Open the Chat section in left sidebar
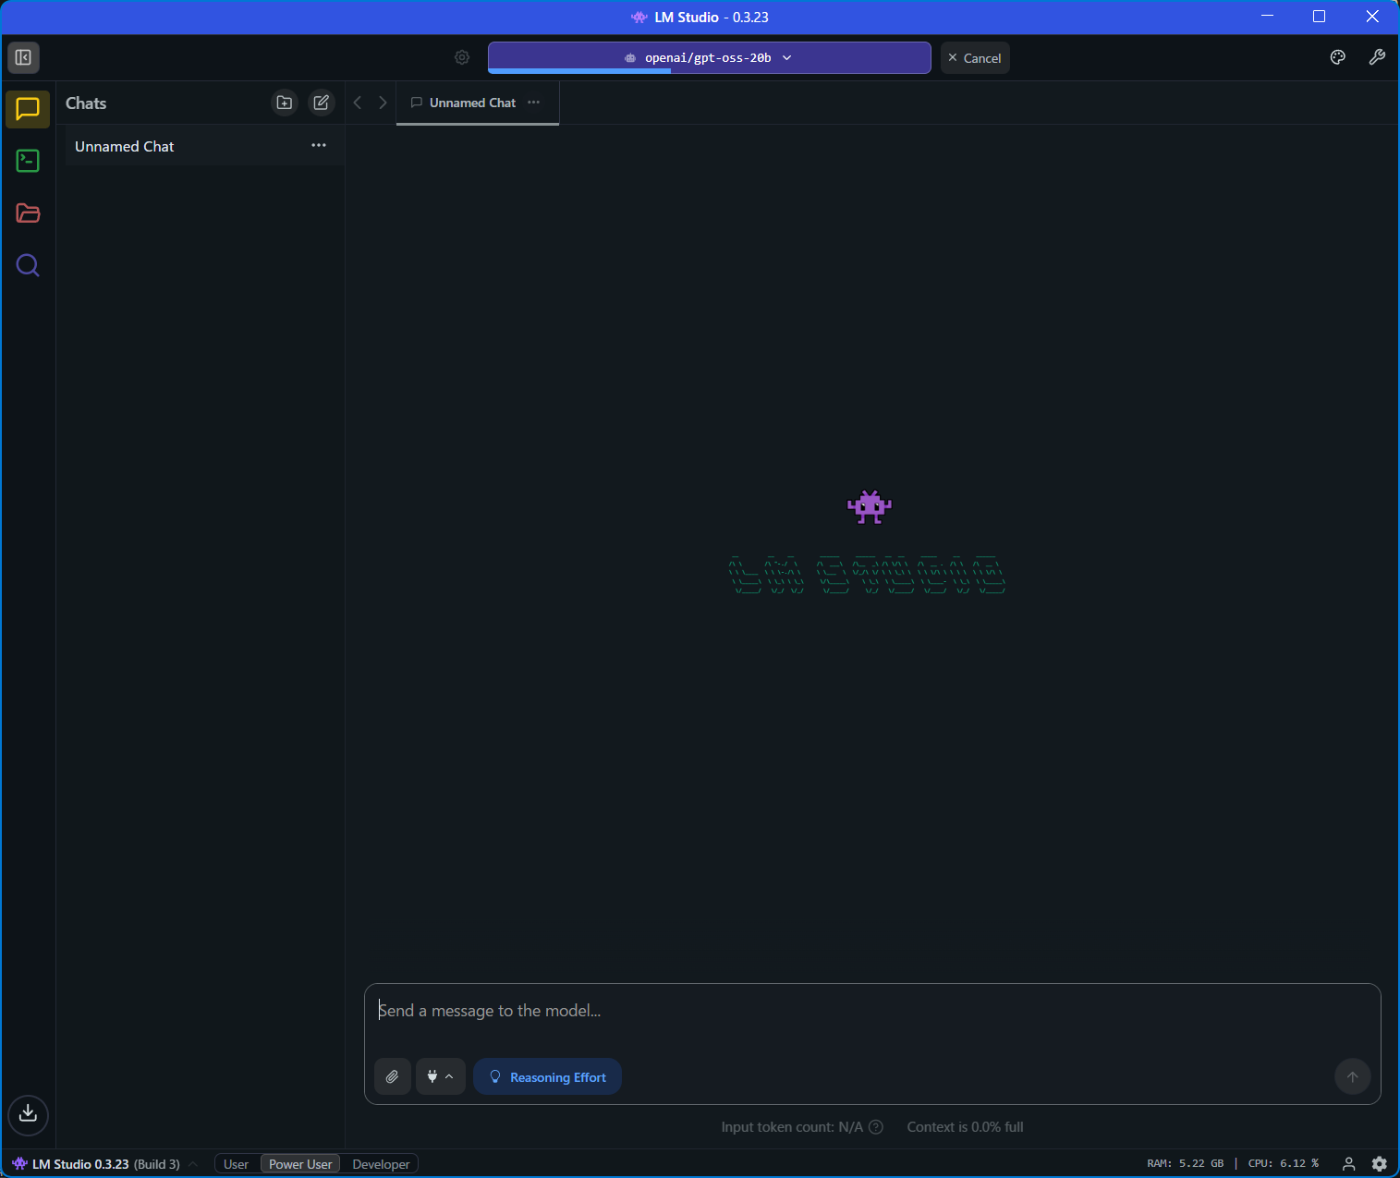The height and width of the screenshot is (1178, 1400). click(x=28, y=109)
